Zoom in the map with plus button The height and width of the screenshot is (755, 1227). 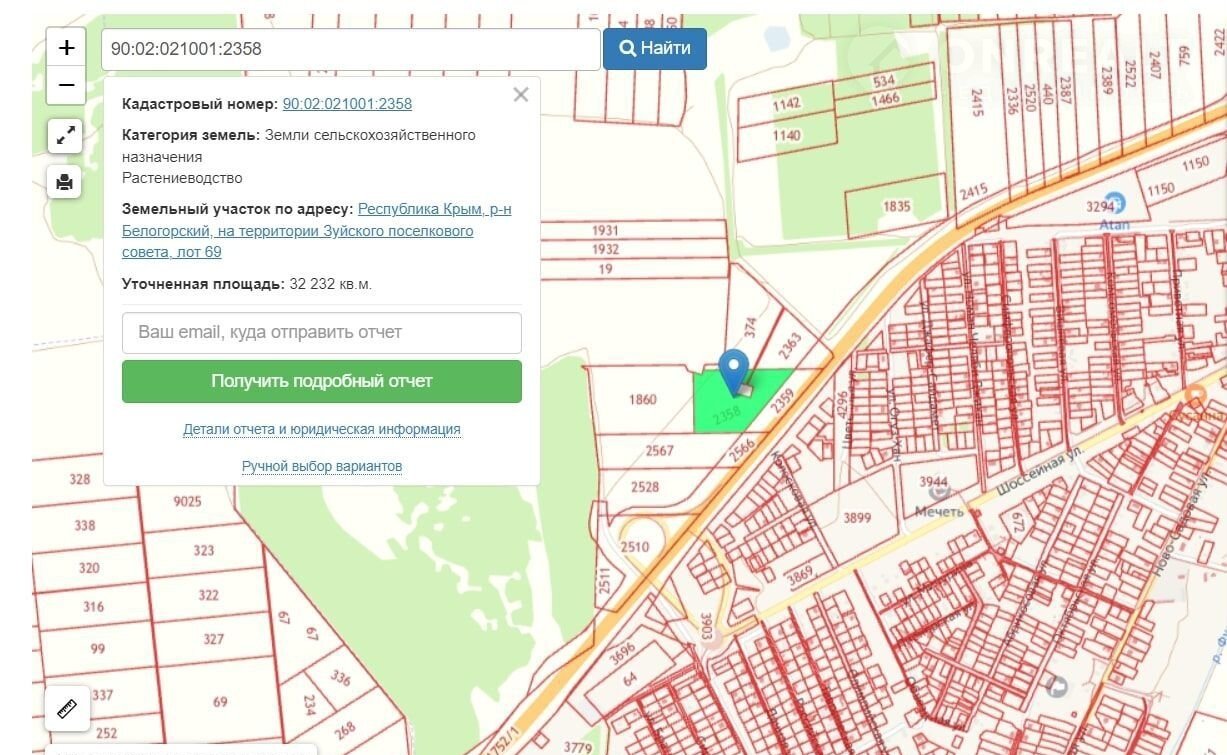coord(66,47)
